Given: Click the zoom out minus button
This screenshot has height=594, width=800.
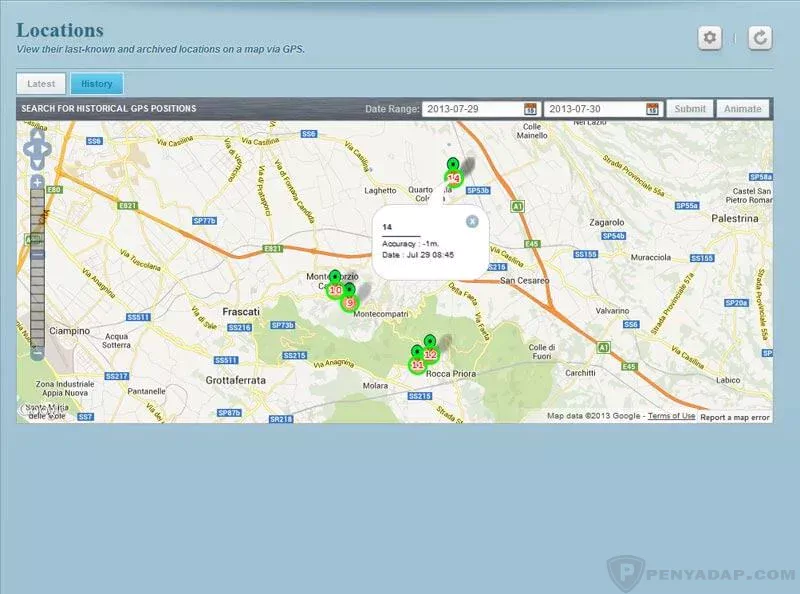Looking at the screenshot, I should click(x=37, y=352).
